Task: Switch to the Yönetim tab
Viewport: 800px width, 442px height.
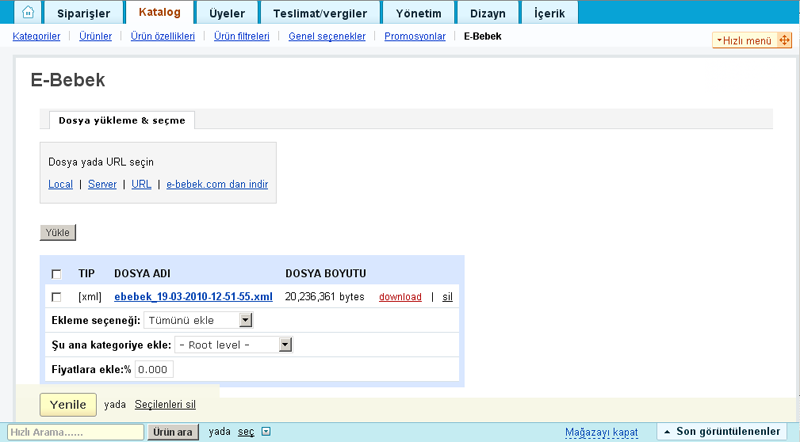Action: pos(419,13)
